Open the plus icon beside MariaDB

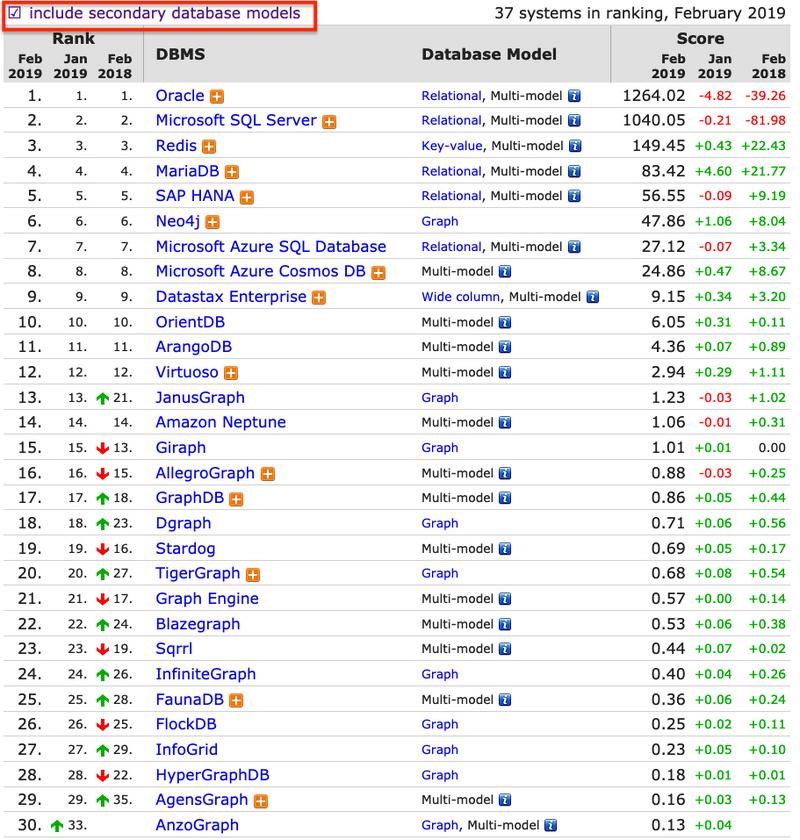point(231,172)
